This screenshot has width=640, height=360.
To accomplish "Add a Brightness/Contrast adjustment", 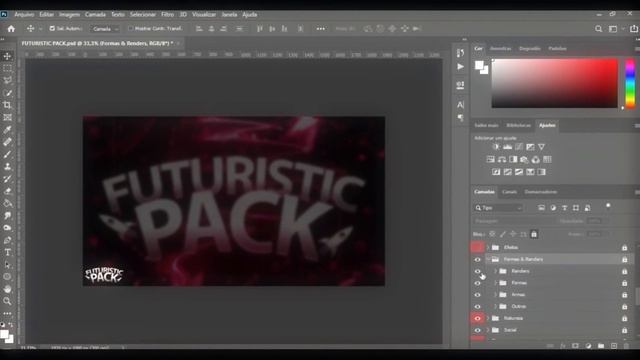I will (496, 147).
